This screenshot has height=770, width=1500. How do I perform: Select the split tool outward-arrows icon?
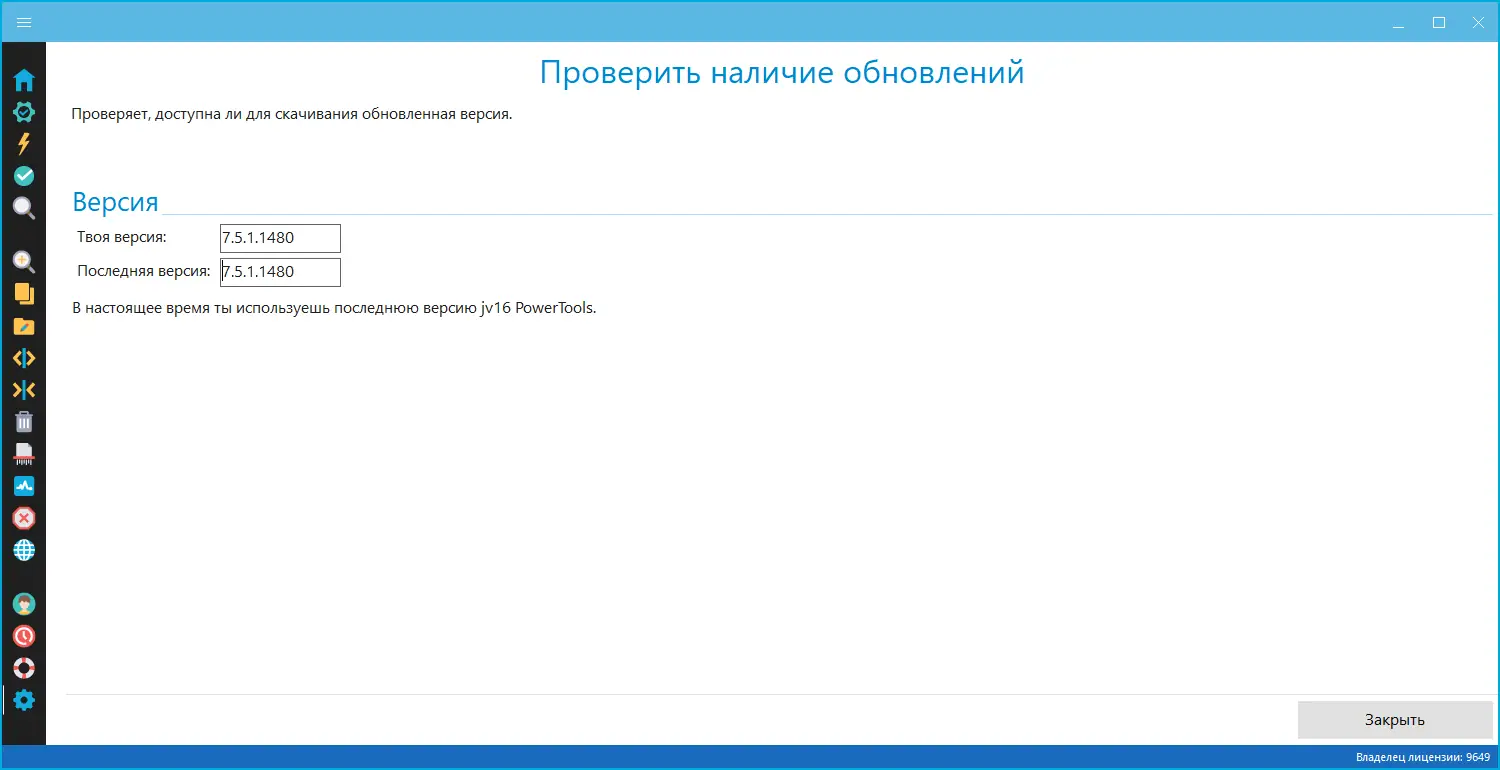[x=24, y=358]
